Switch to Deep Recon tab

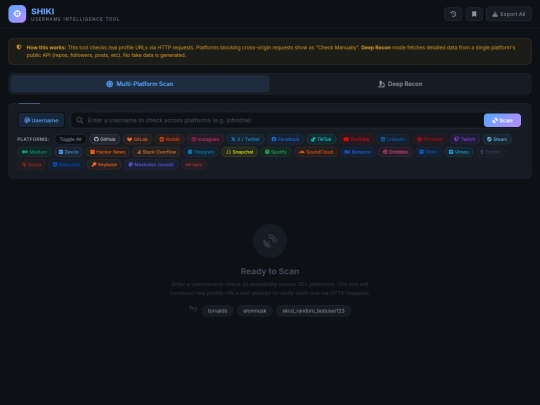(400, 84)
